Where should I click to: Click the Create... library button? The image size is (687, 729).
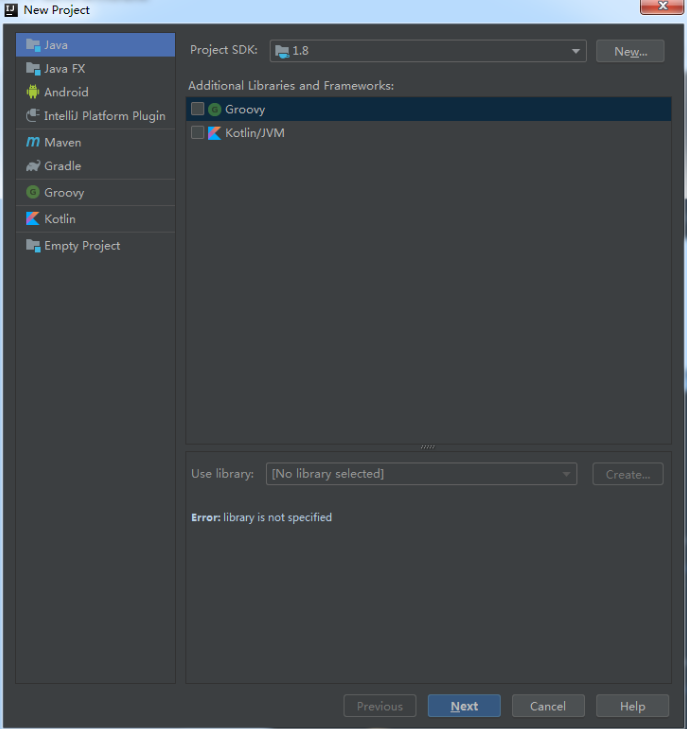[x=628, y=474]
